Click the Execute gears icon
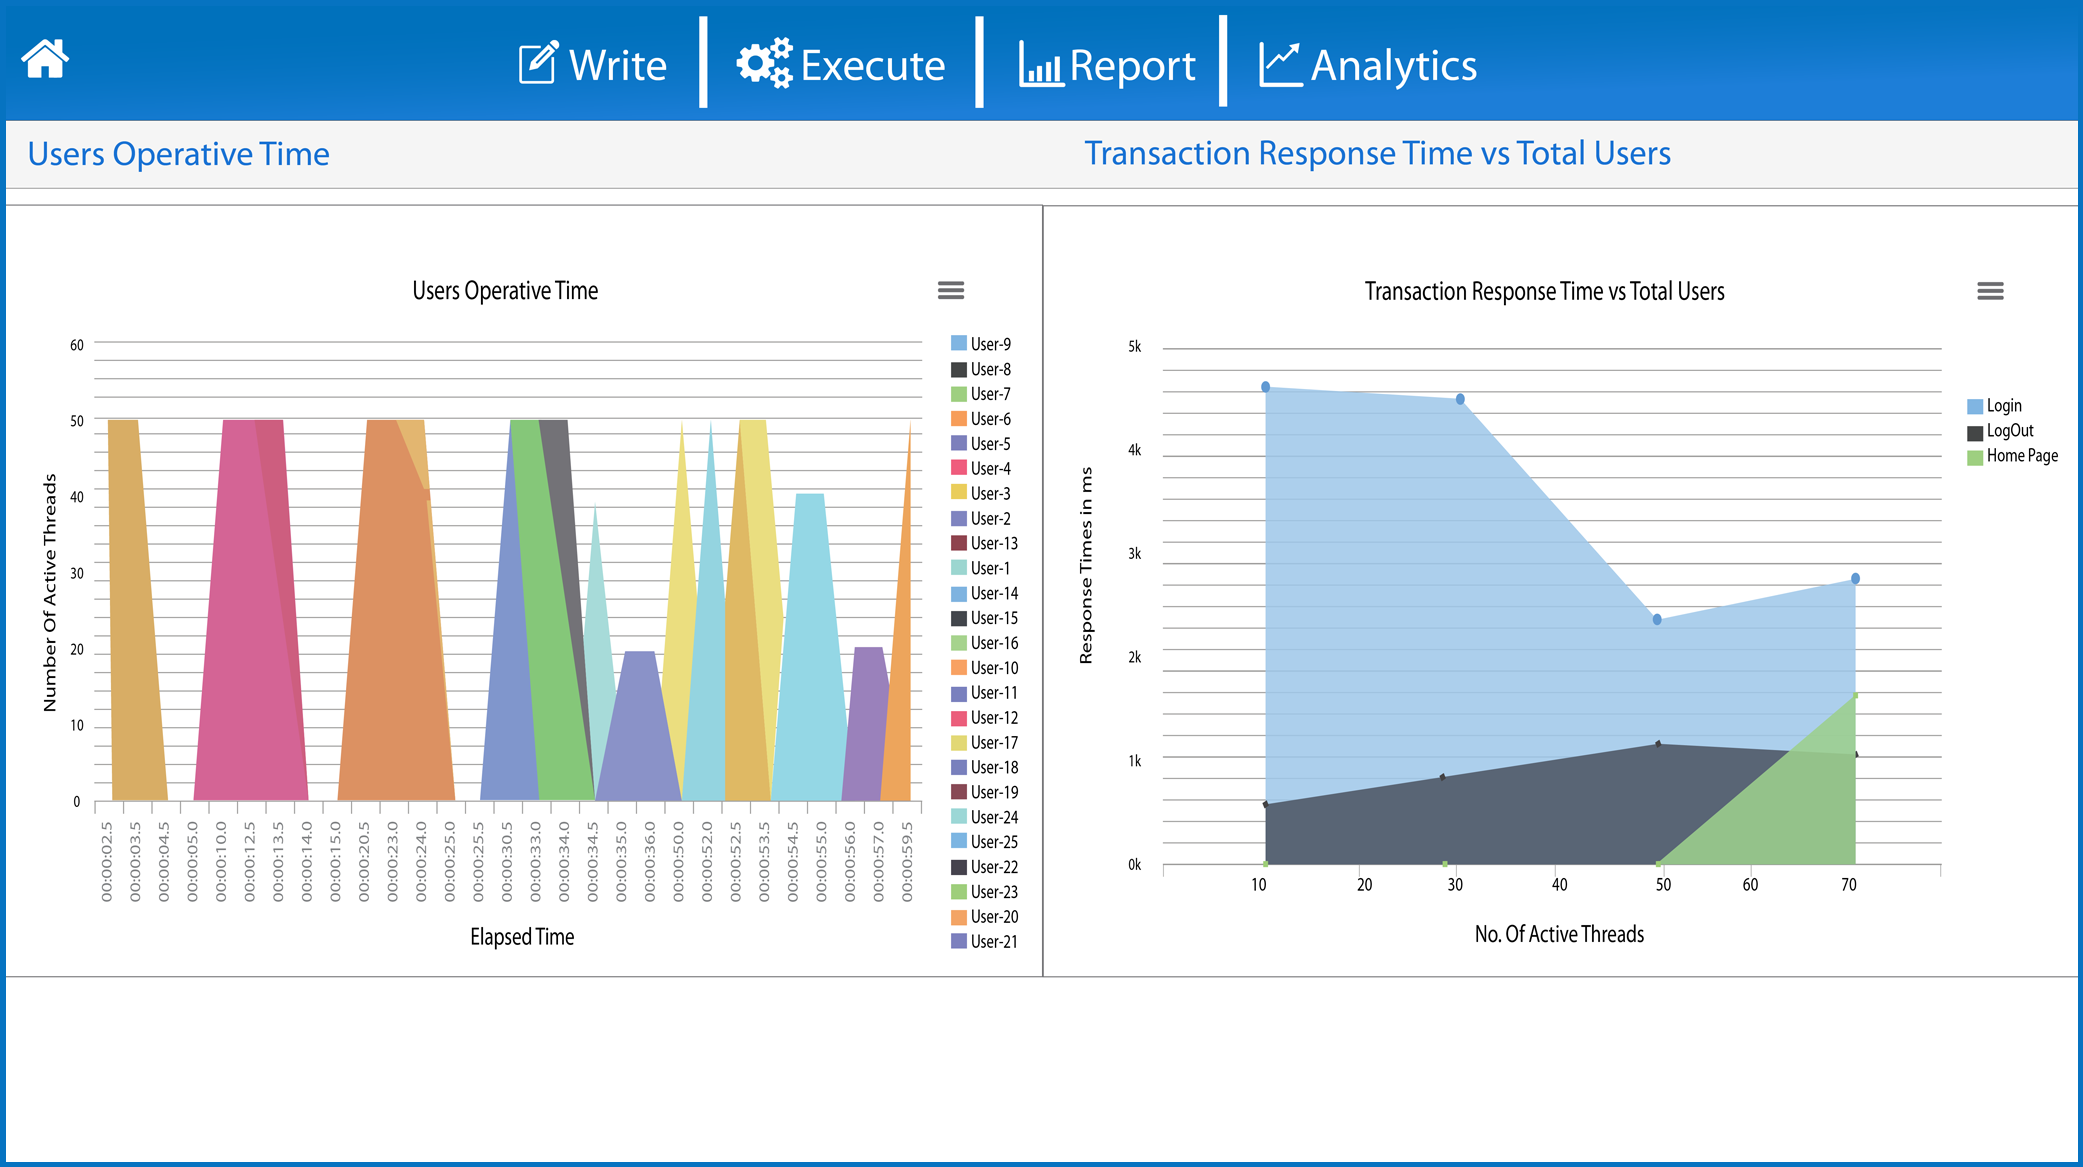This screenshot has width=2083, height=1167. coord(765,63)
